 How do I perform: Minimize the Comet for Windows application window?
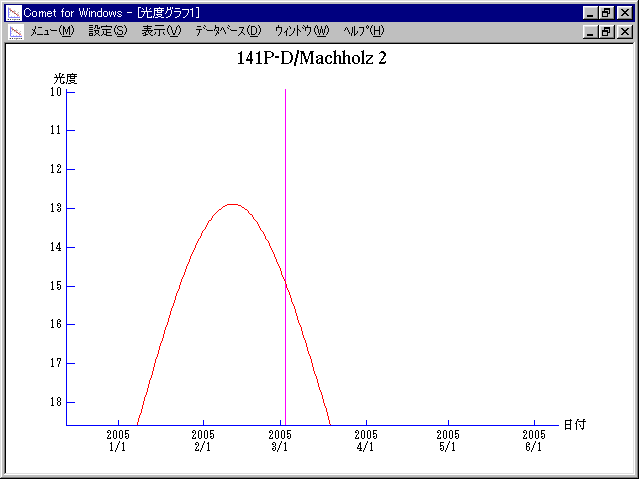pyautogui.click(x=590, y=12)
